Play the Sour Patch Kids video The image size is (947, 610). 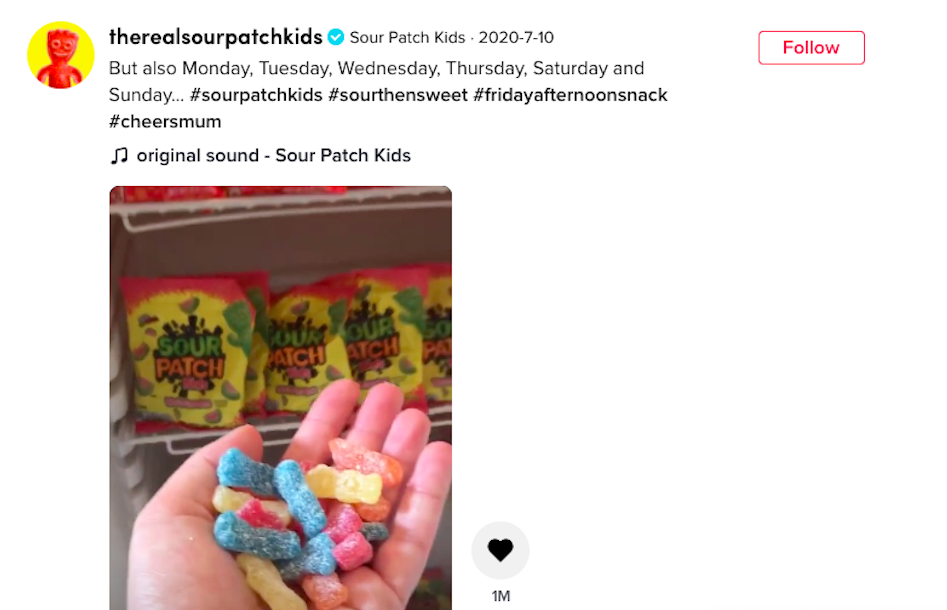(281, 398)
